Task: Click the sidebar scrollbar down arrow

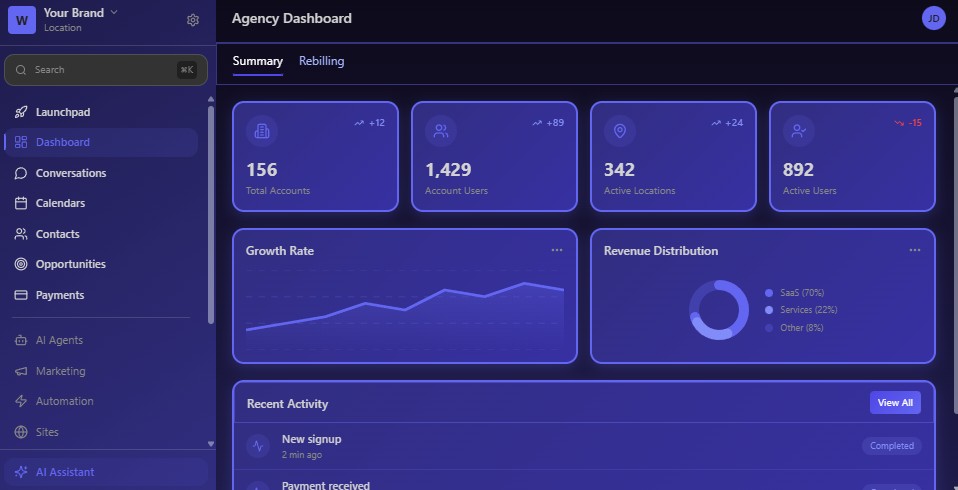Action: point(211,444)
